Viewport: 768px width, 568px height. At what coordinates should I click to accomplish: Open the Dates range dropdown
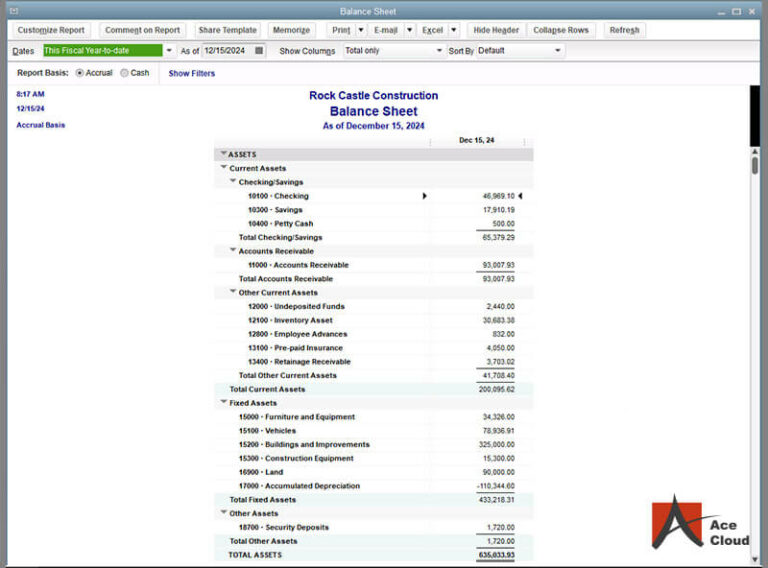pyautogui.click(x=169, y=50)
